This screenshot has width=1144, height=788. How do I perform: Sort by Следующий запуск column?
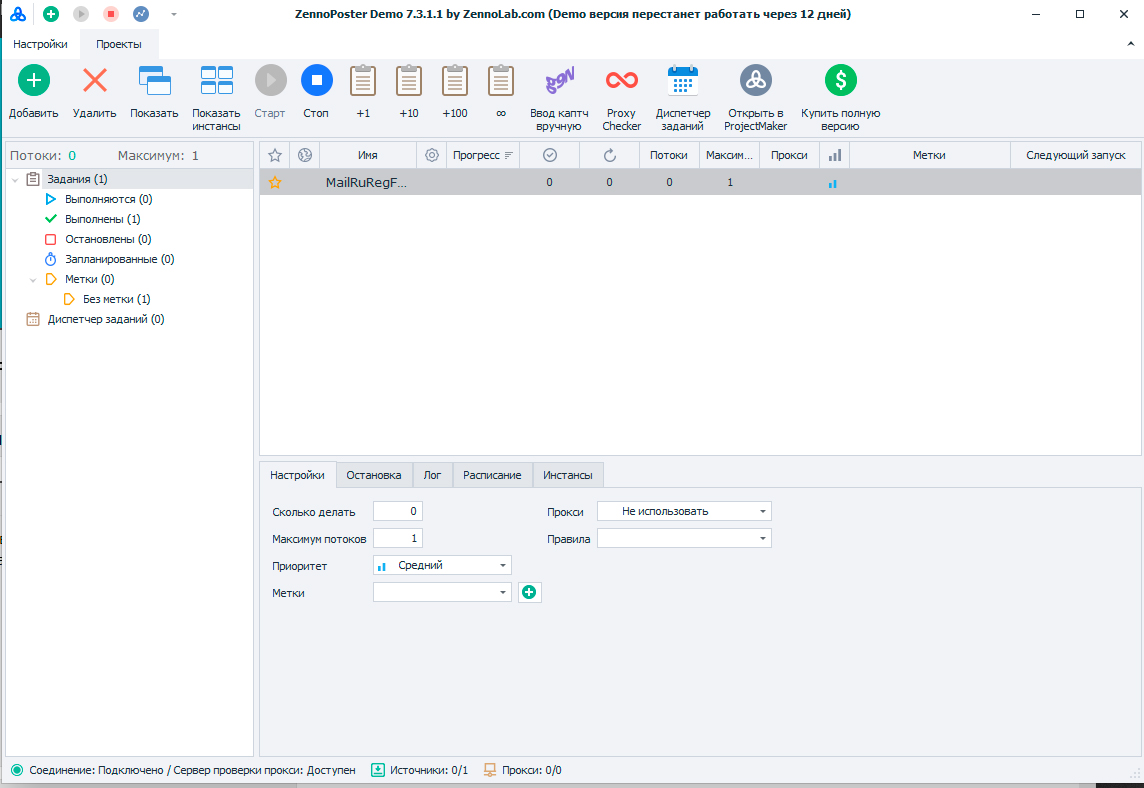tap(1075, 155)
